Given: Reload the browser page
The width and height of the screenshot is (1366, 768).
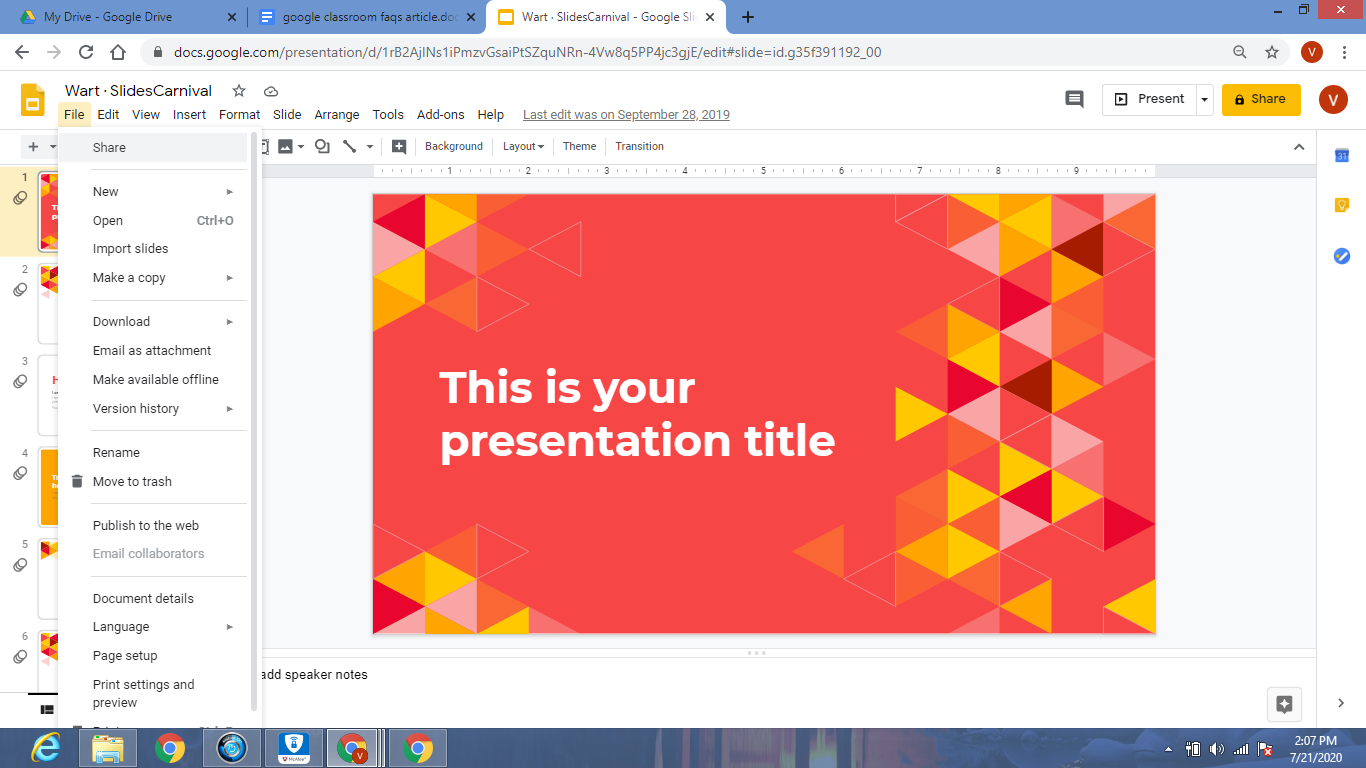Looking at the screenshot, I should (x=86, y=52).
